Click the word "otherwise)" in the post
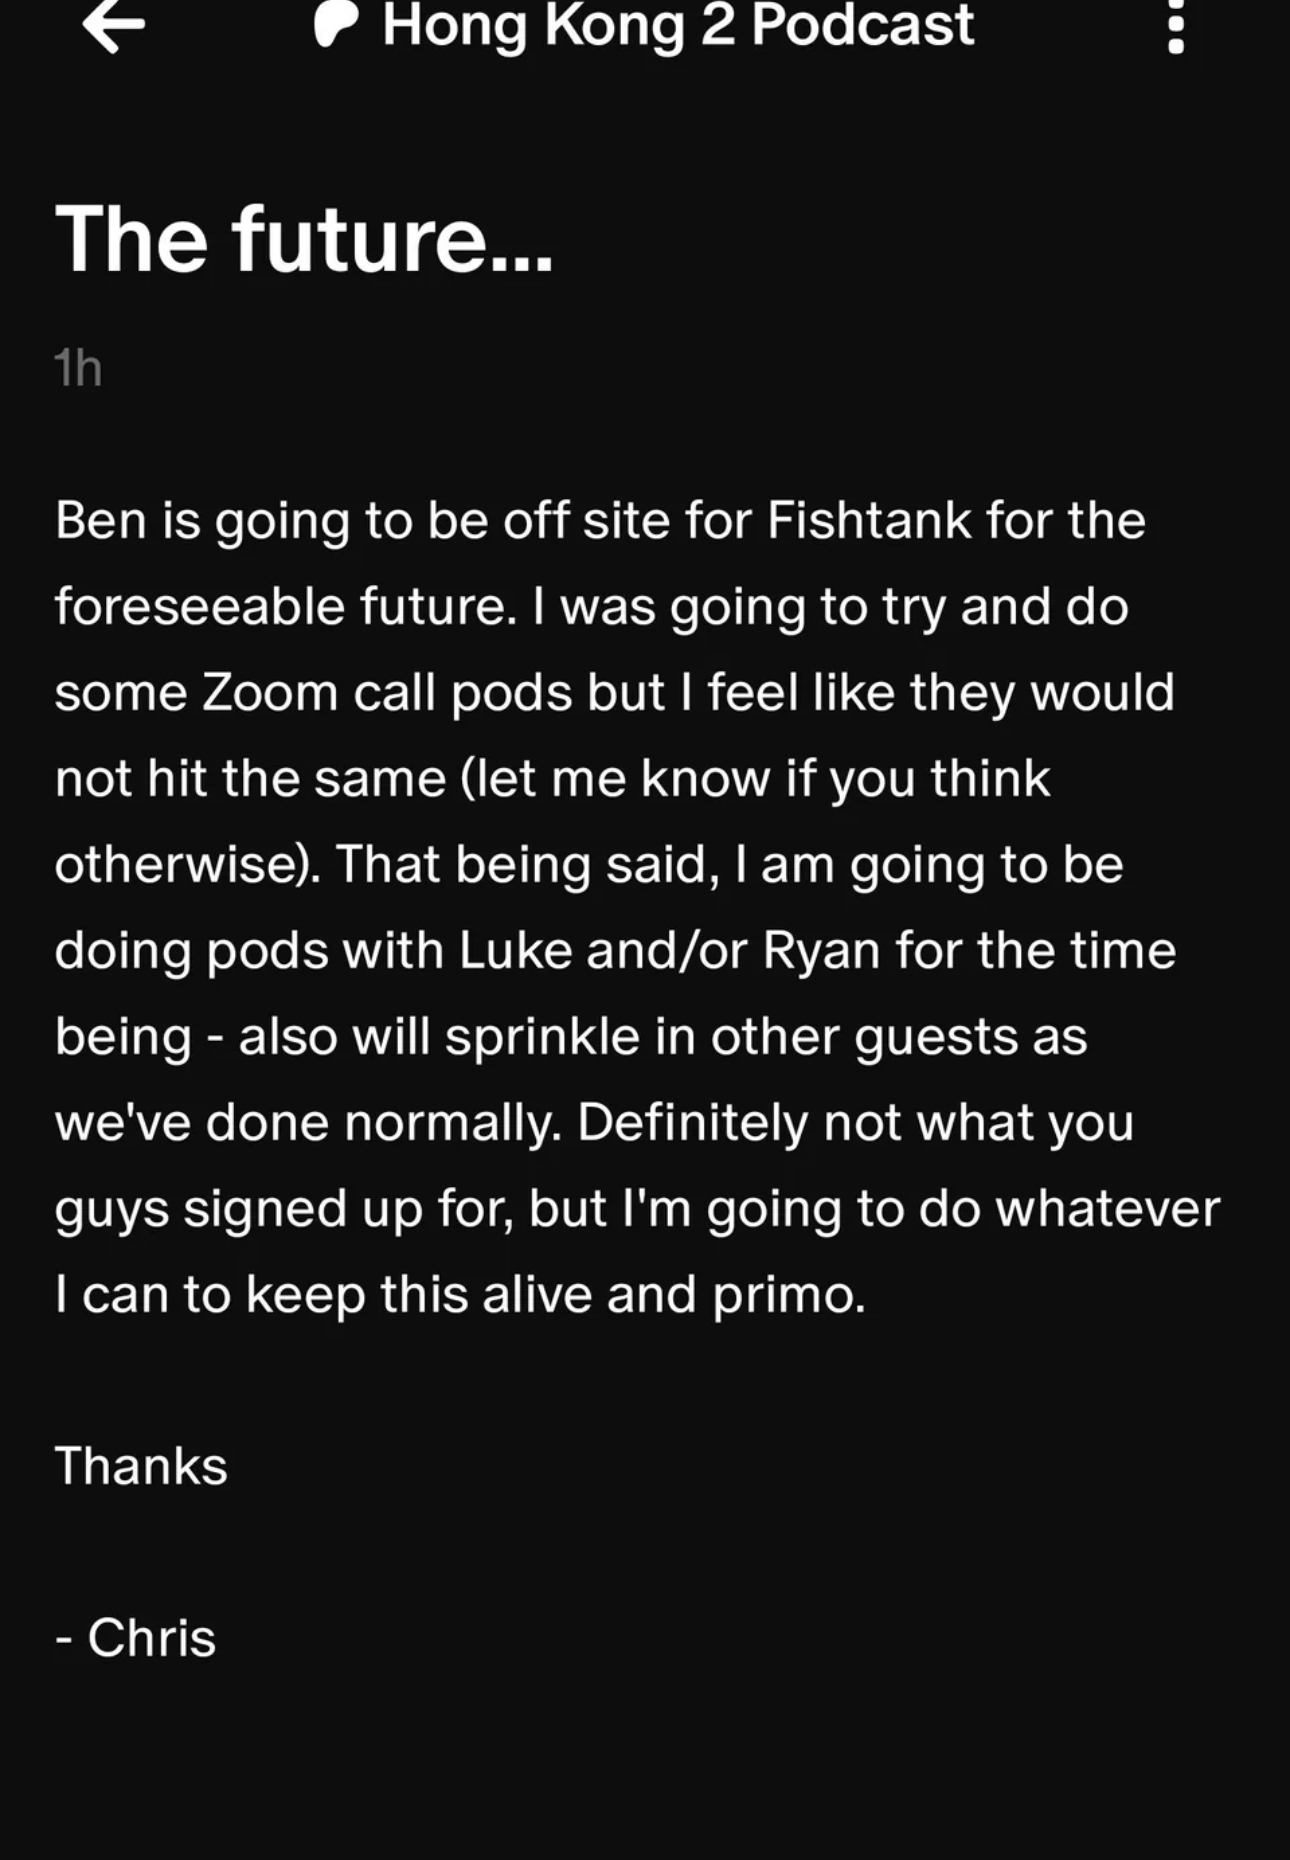The height and width of the screenshot is (1860, 1290). (x=188, y=865)
